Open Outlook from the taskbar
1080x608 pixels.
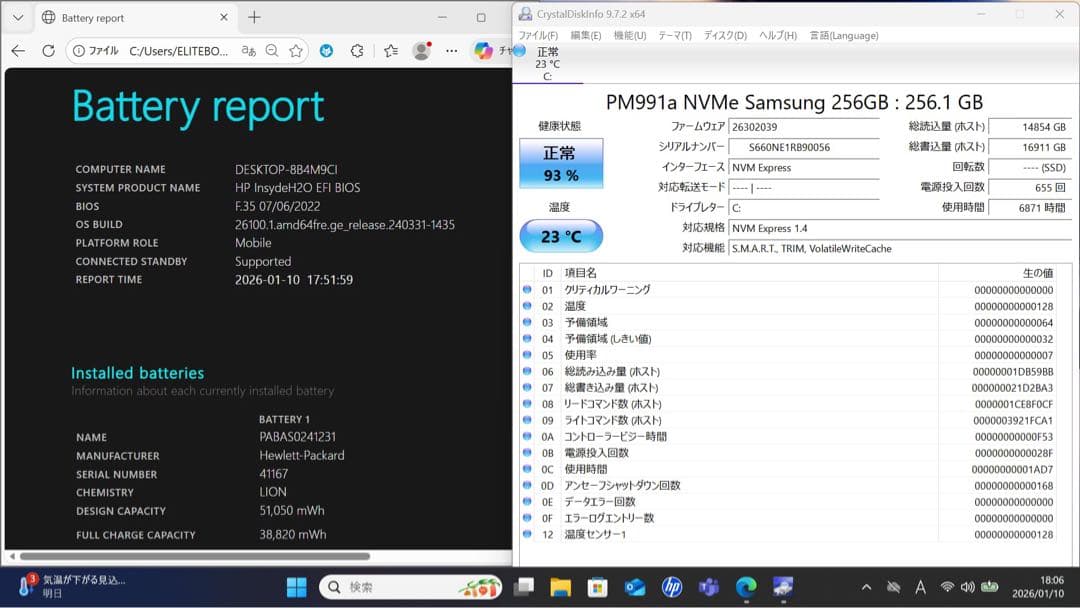(635, 587)
